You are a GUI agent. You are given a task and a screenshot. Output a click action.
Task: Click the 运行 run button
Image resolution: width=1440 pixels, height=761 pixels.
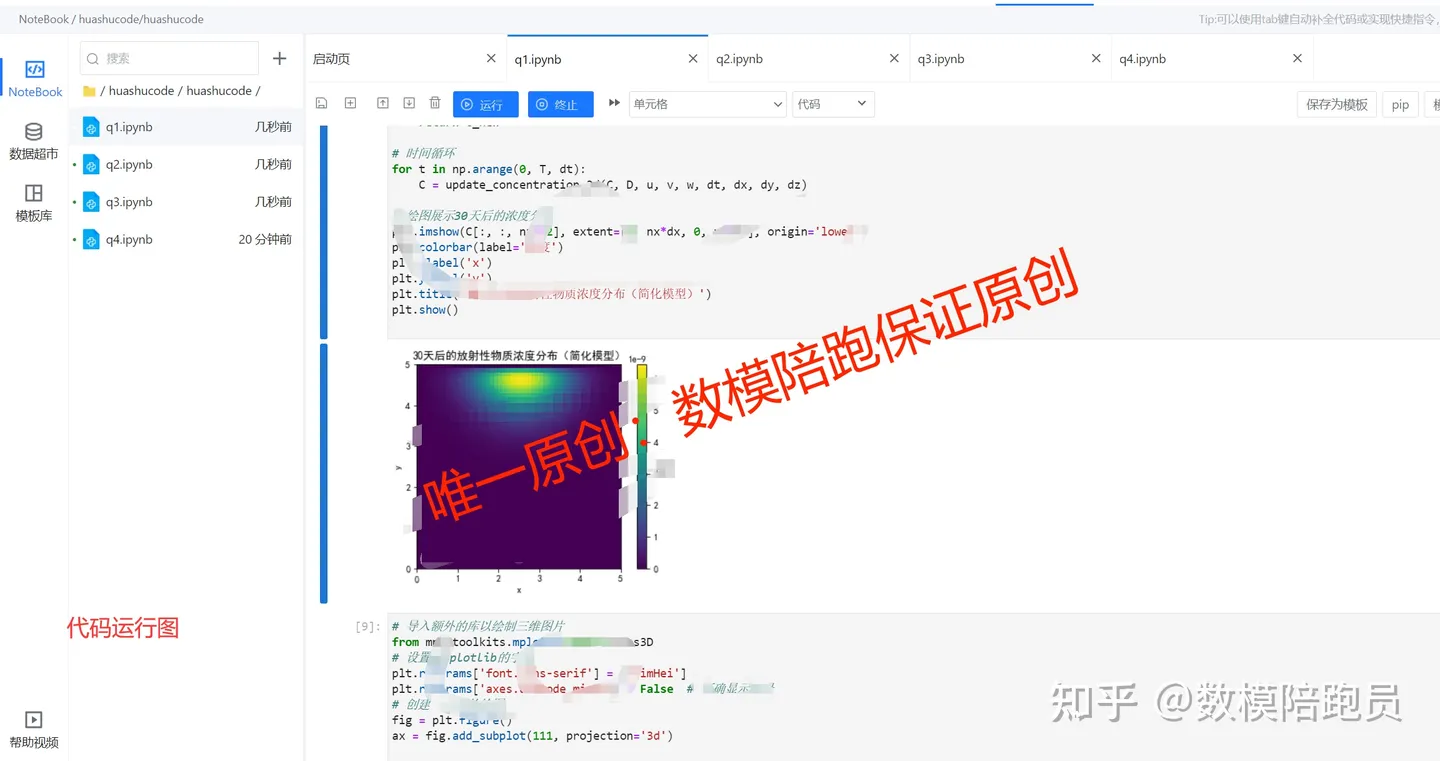(486, 104)
